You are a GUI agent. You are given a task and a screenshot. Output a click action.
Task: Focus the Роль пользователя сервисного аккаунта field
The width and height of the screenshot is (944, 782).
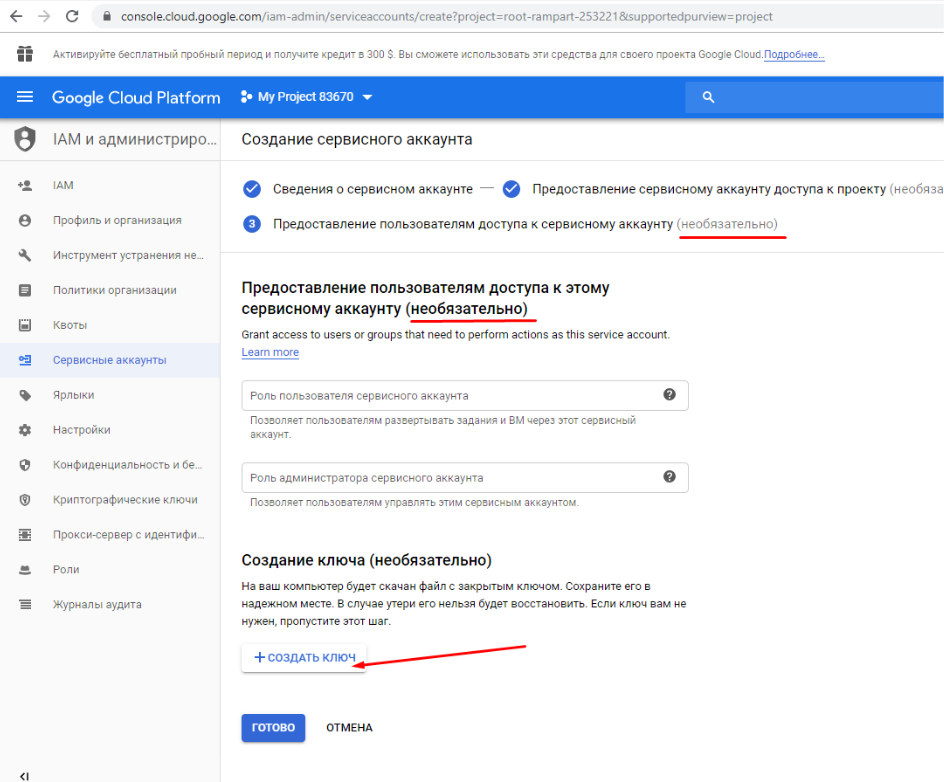point(465,396)
